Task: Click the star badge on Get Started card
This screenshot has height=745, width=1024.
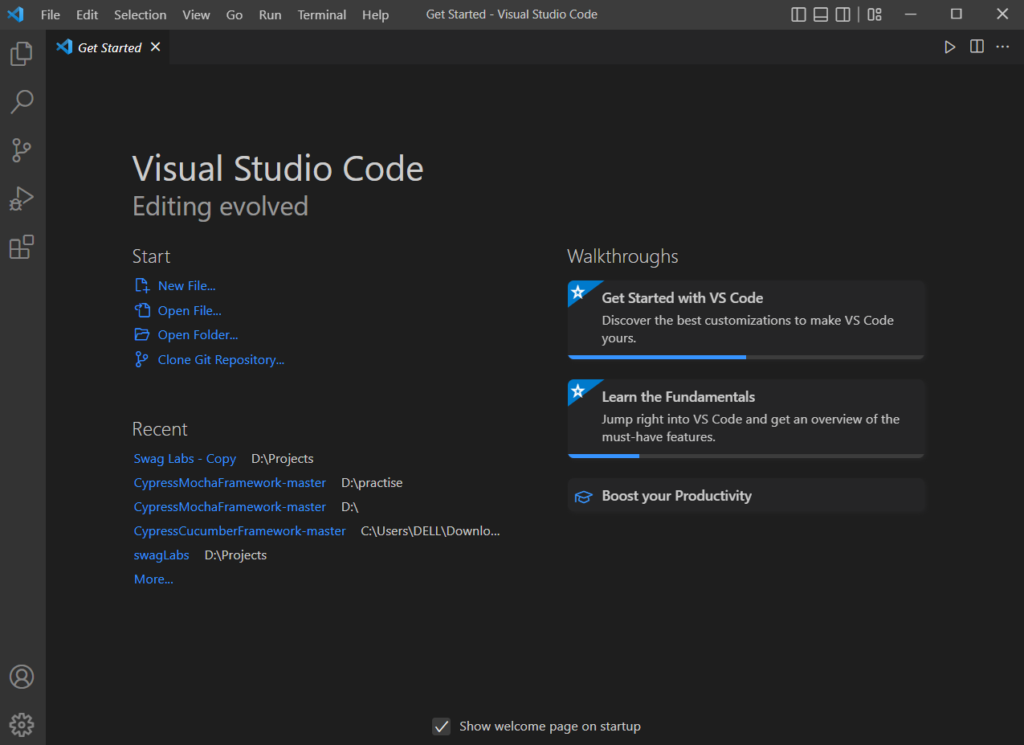Action: click(x=578, y=292)
